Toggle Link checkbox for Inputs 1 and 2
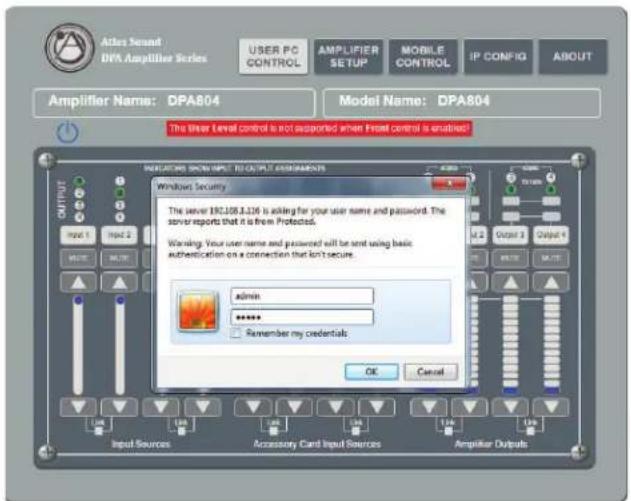Viewport: 631px width, 501px height. pyautogui.click(x=99, y=431)
